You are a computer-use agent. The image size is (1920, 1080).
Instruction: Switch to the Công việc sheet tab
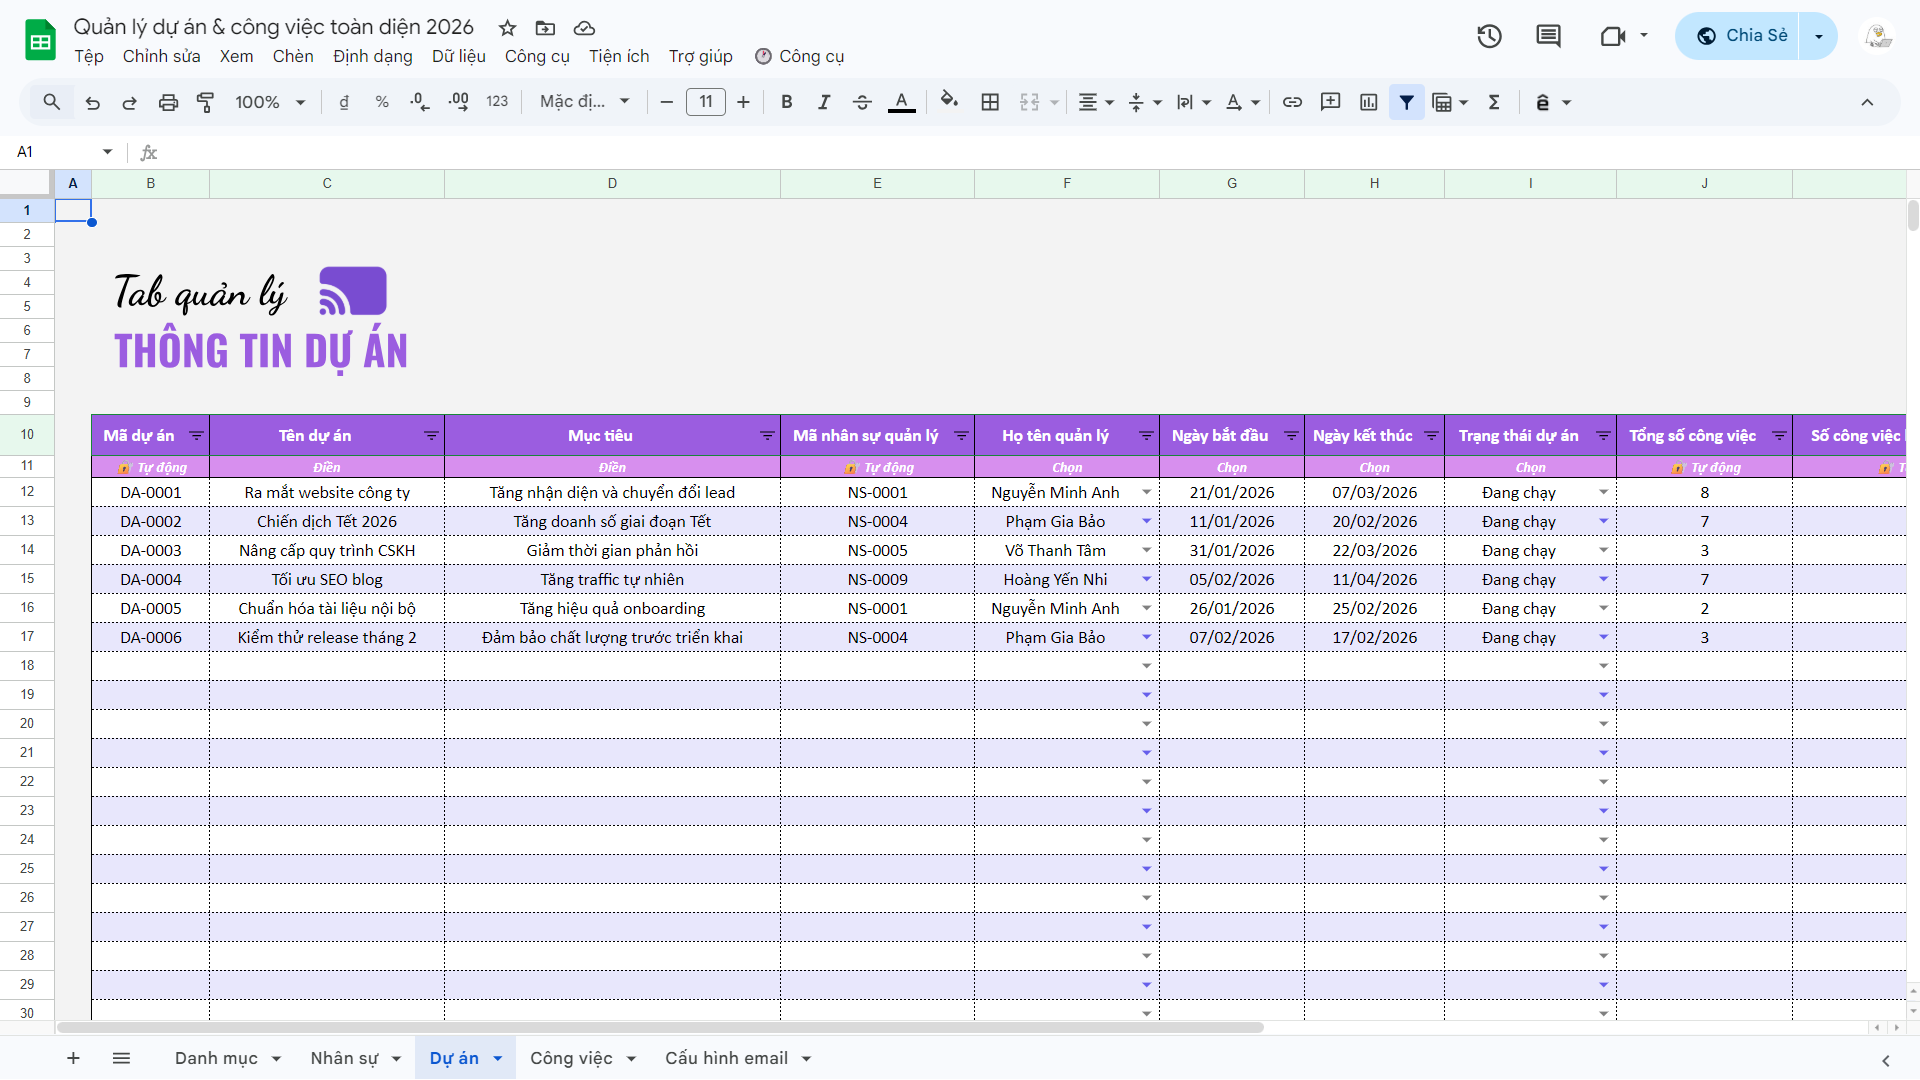coord(570,1058)
